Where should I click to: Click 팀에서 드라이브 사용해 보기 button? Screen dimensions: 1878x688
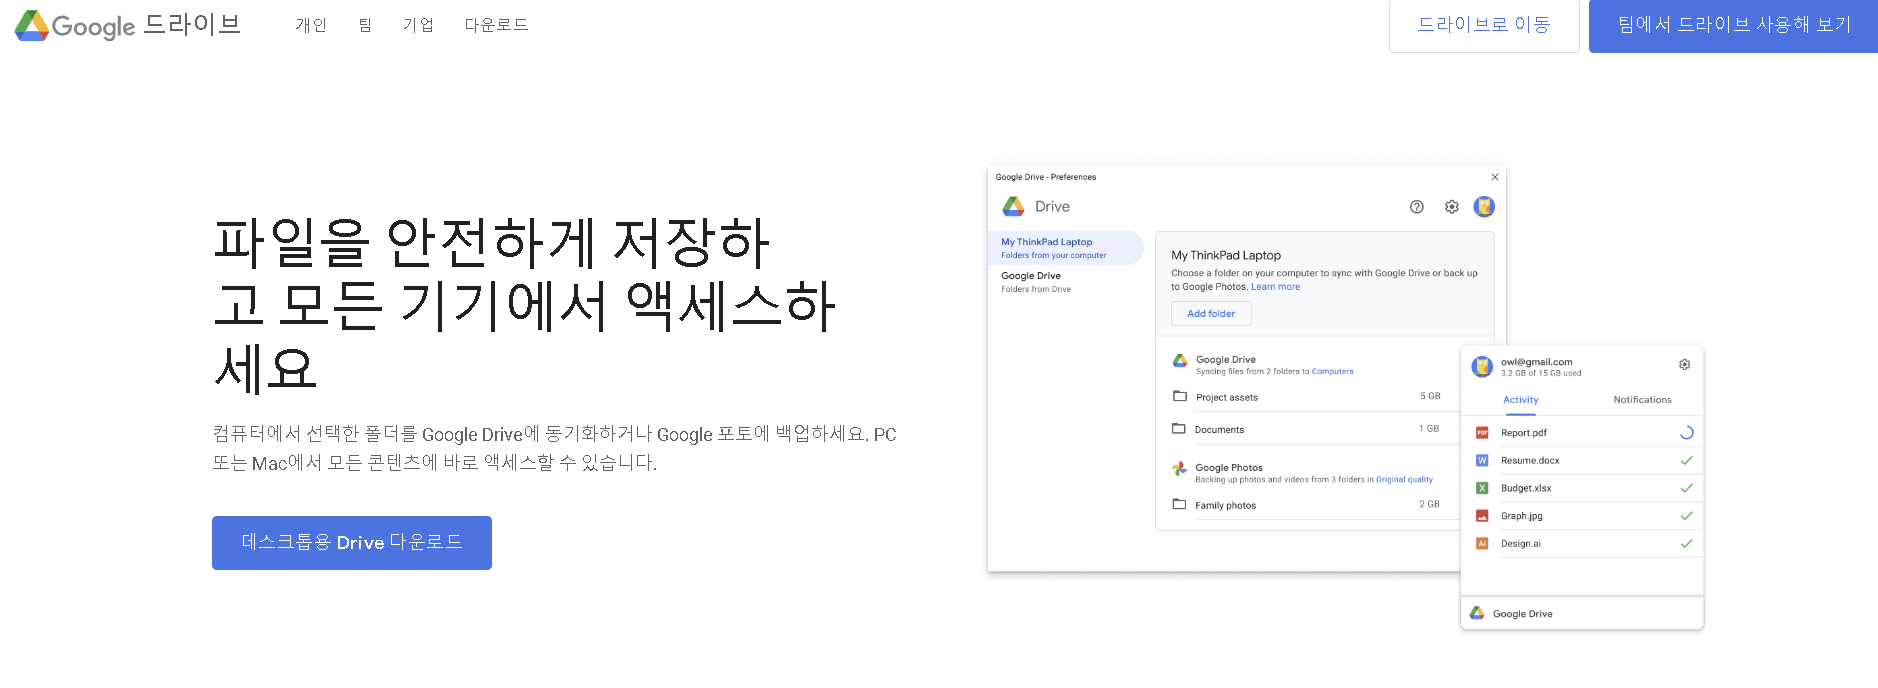[x=1733, y=25]
